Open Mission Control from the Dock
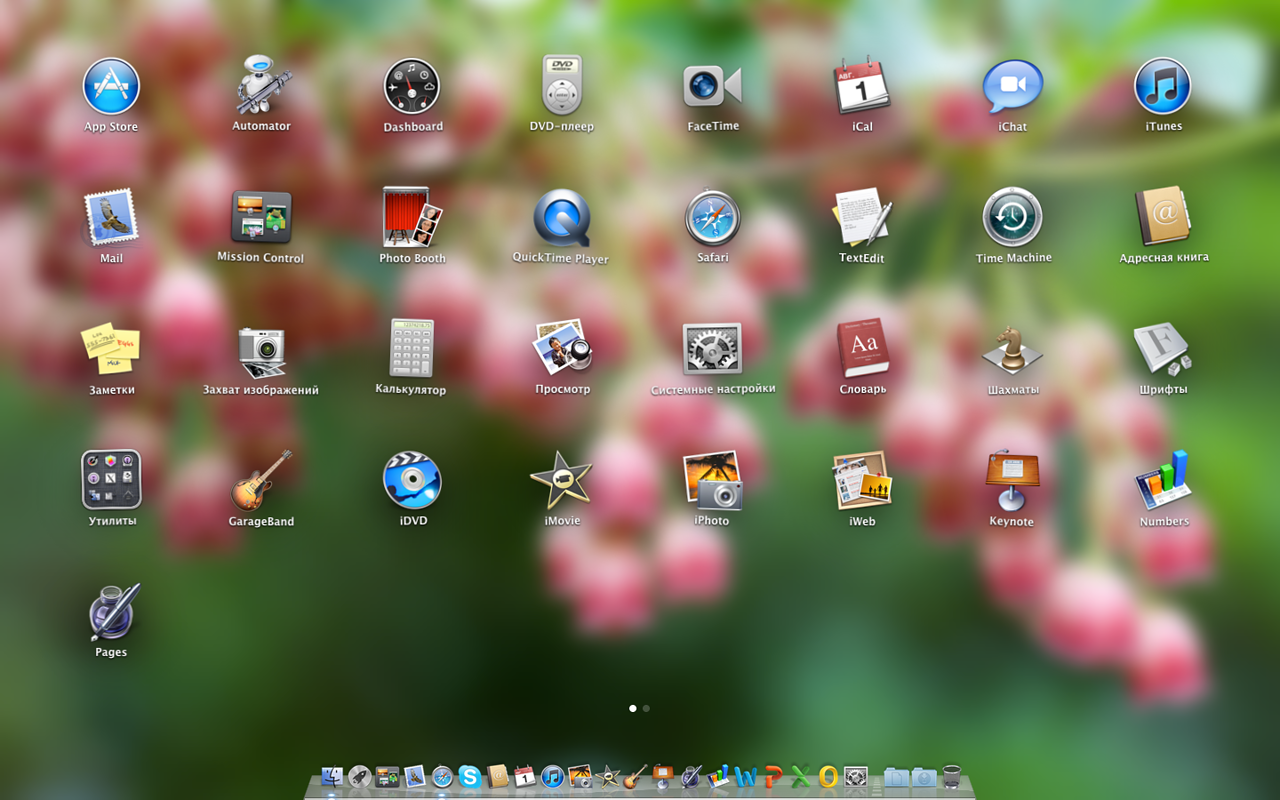1280x800 pixels. coord(388,777)
